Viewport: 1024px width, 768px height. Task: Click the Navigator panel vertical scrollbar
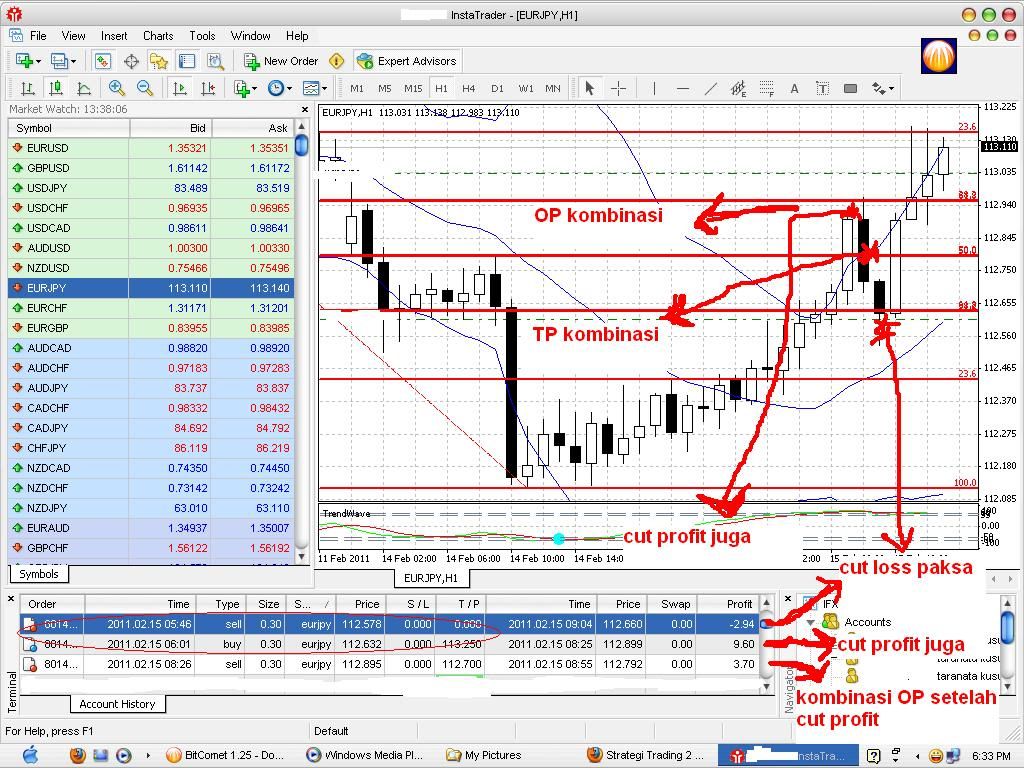click(x=1008, y=643)
